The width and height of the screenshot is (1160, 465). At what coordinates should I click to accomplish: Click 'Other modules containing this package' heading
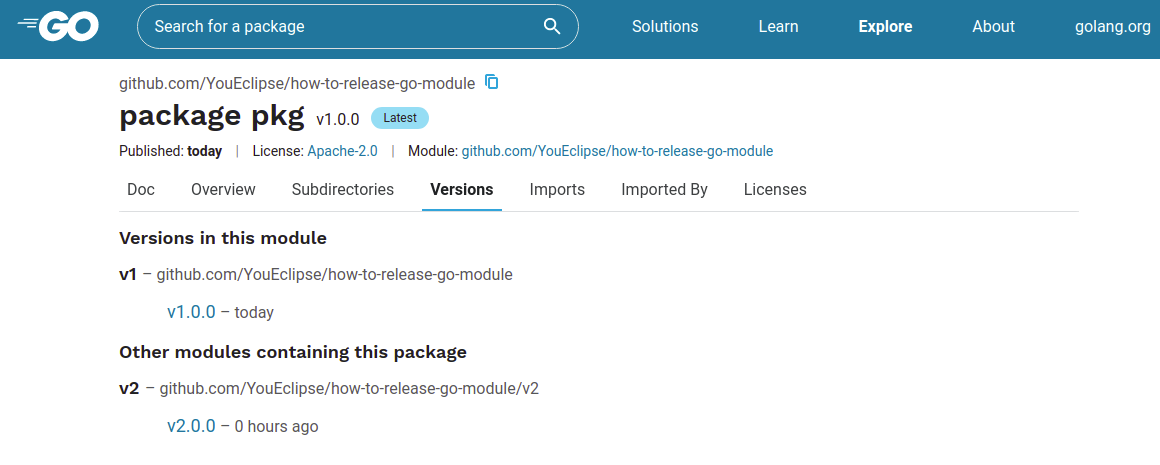[x=293, y=352]
